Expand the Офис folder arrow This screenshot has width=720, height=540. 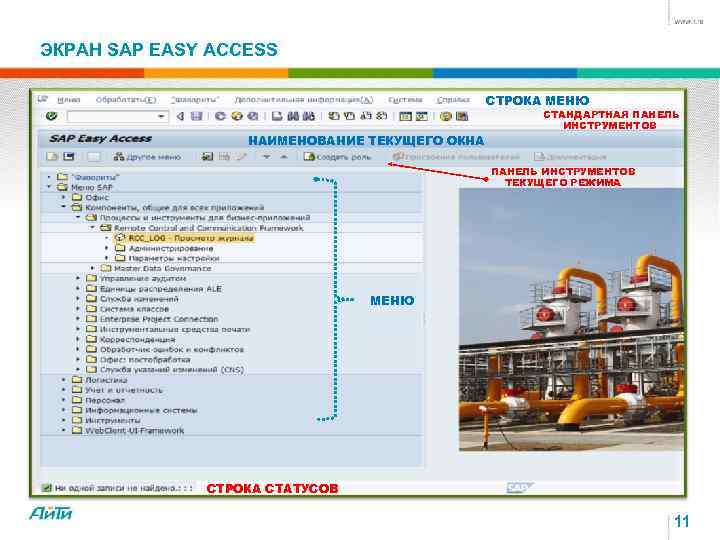tap(64, 197)
